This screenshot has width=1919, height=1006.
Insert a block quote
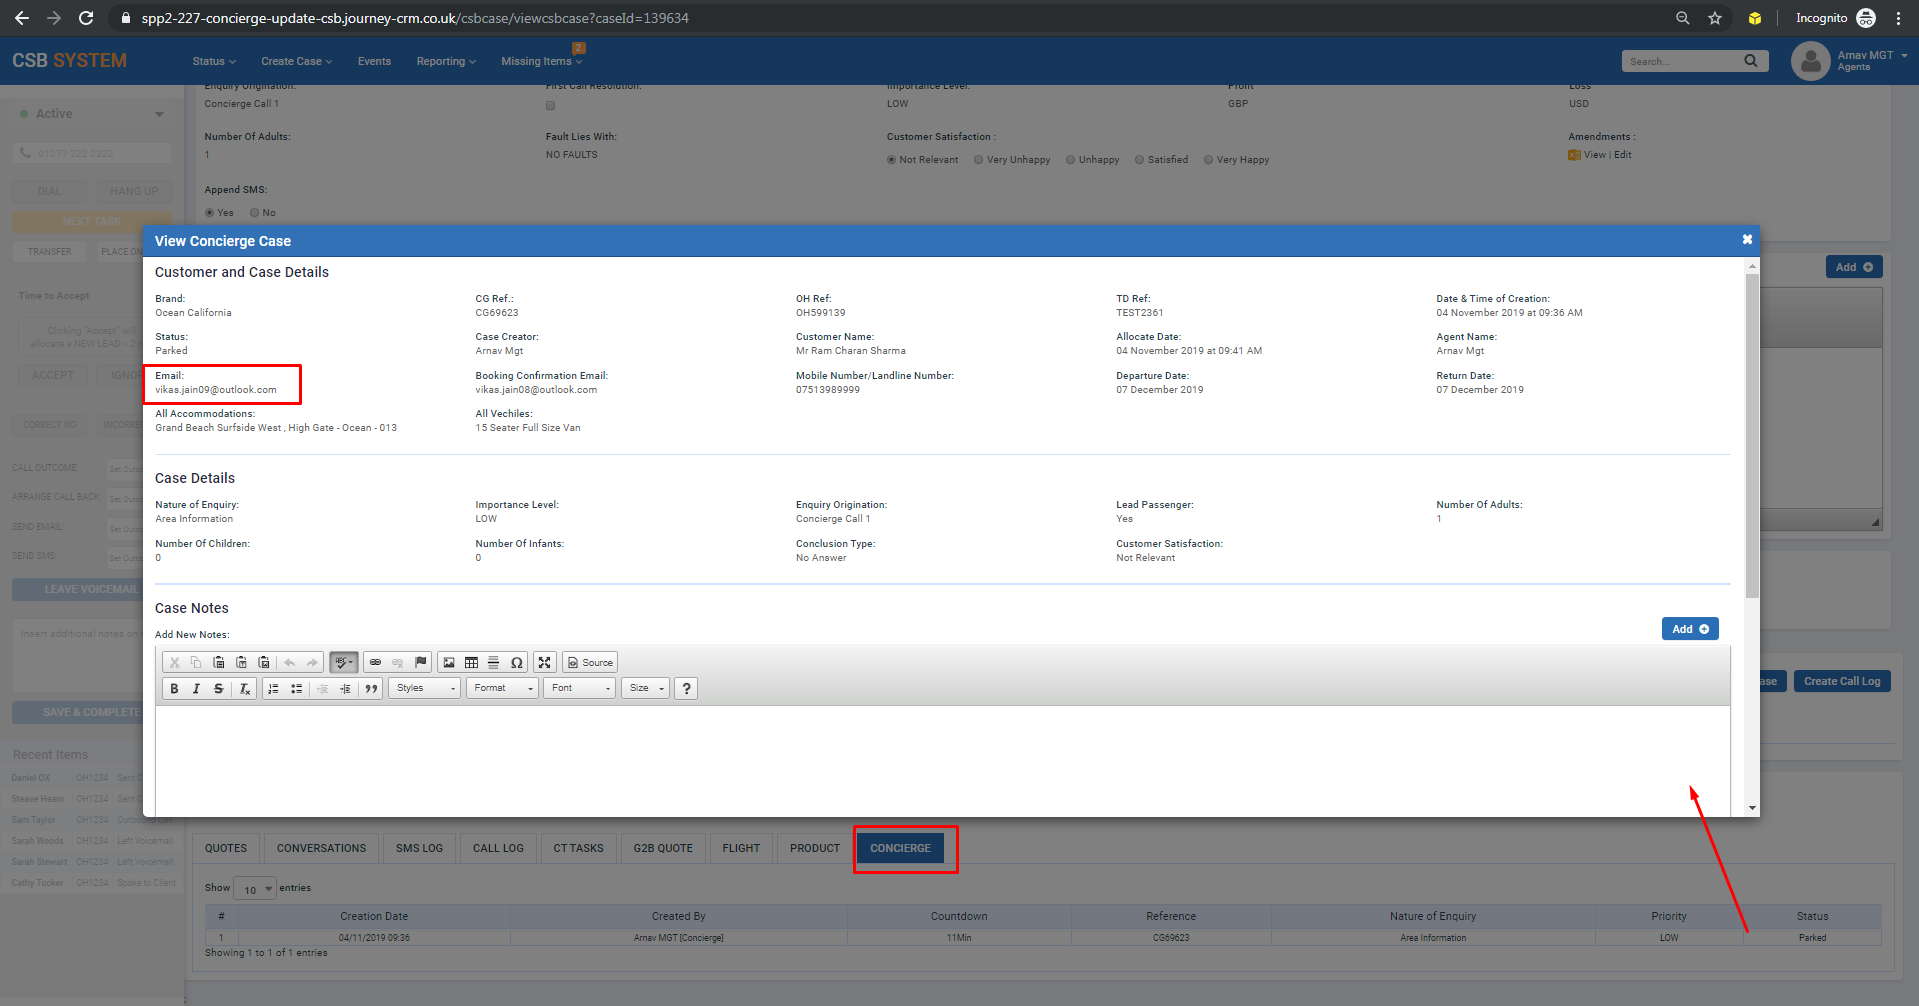pos(371,688)
